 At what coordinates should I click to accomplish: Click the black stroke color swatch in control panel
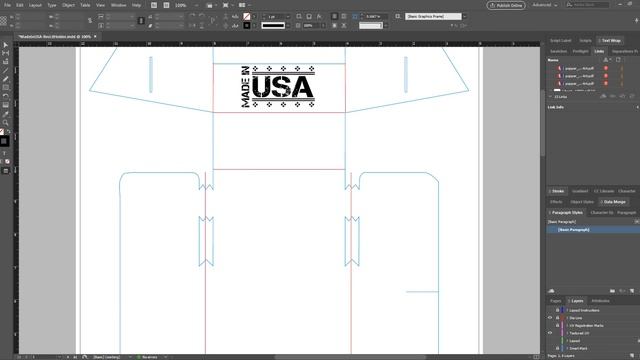247,25
